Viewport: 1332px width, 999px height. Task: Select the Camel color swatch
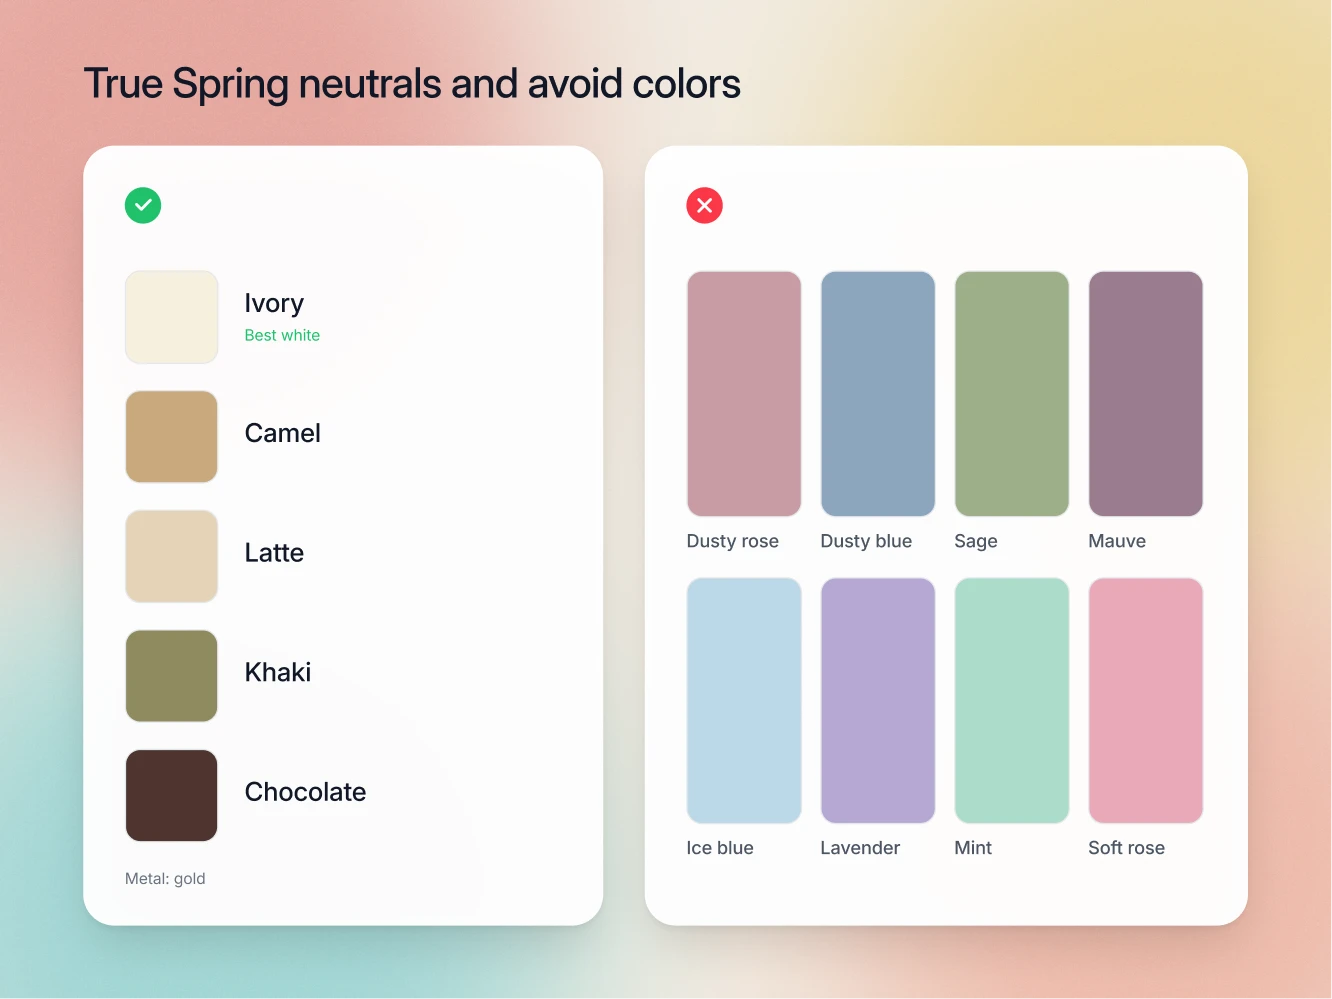point(172,437)
